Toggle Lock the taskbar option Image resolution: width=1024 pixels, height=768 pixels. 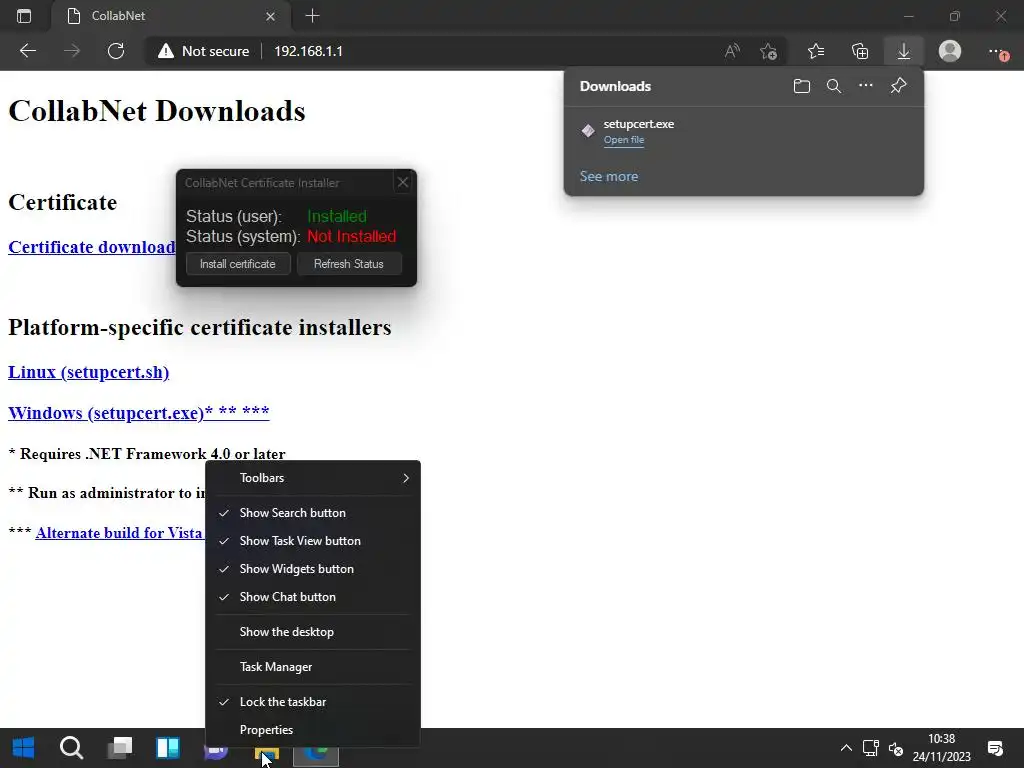(x=313, y=702)
